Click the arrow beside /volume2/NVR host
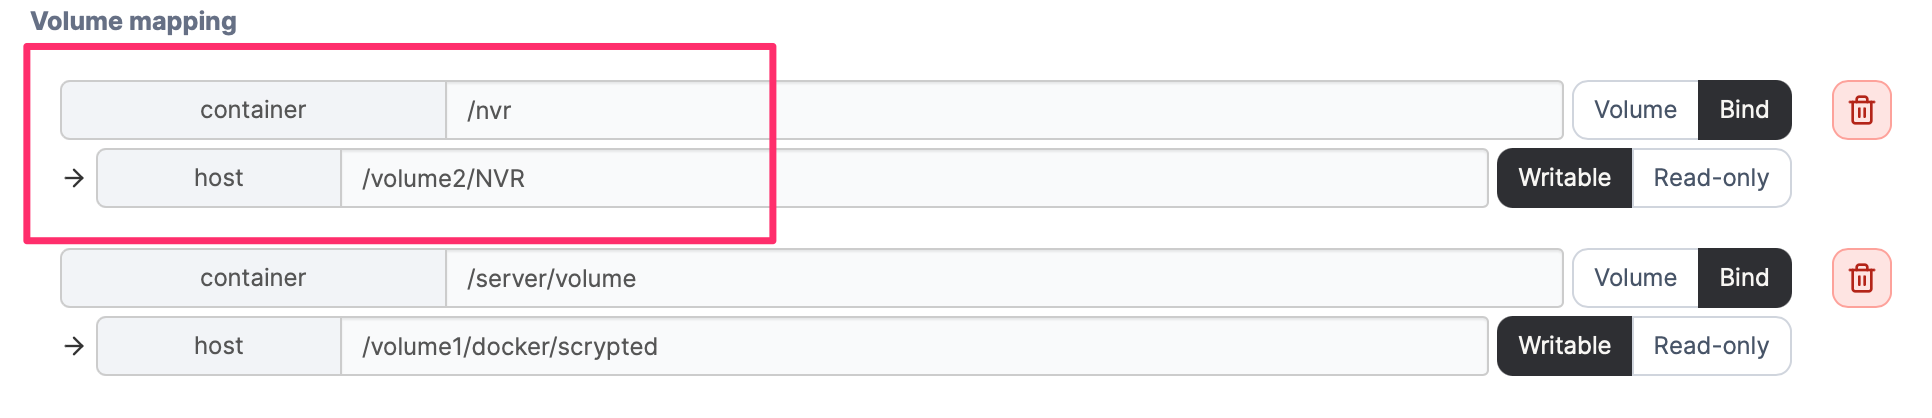This screenshot has width=1932, height=418. (x=74, y=178)
